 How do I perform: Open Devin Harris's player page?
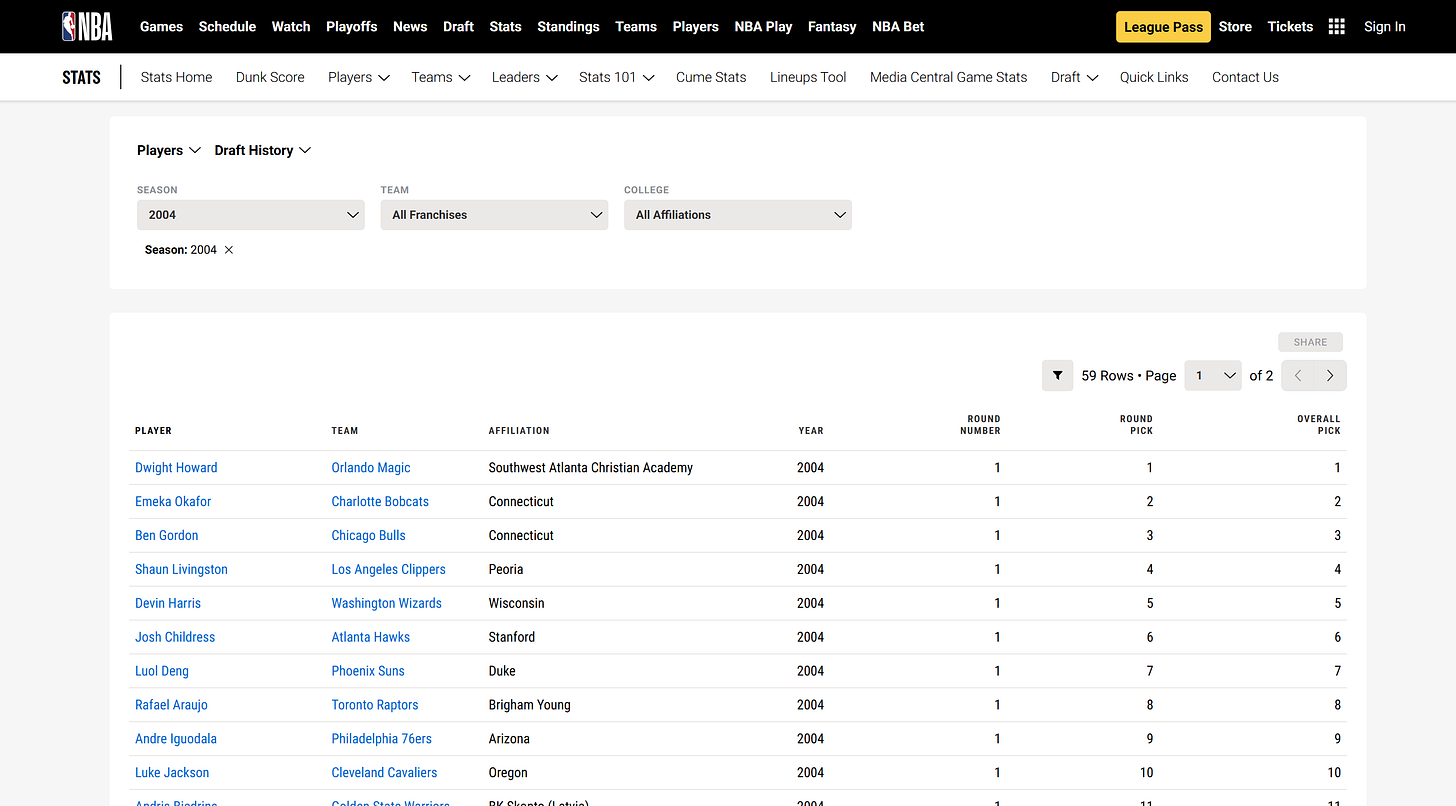pos(168,604)
